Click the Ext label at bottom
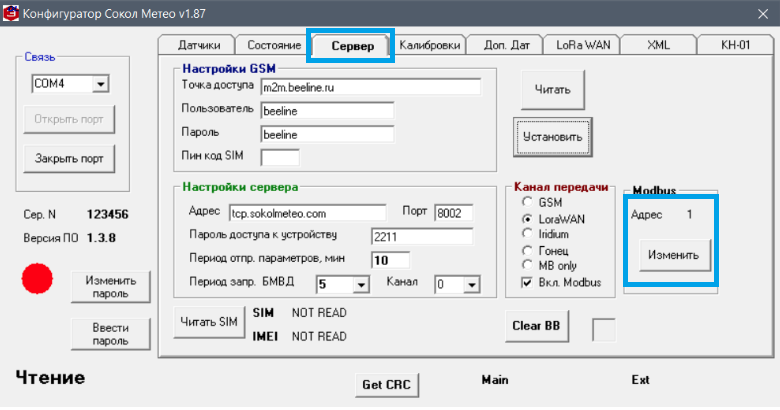This screenshot has height=410, width=780. pyautogui.click(x=640, y=380)
